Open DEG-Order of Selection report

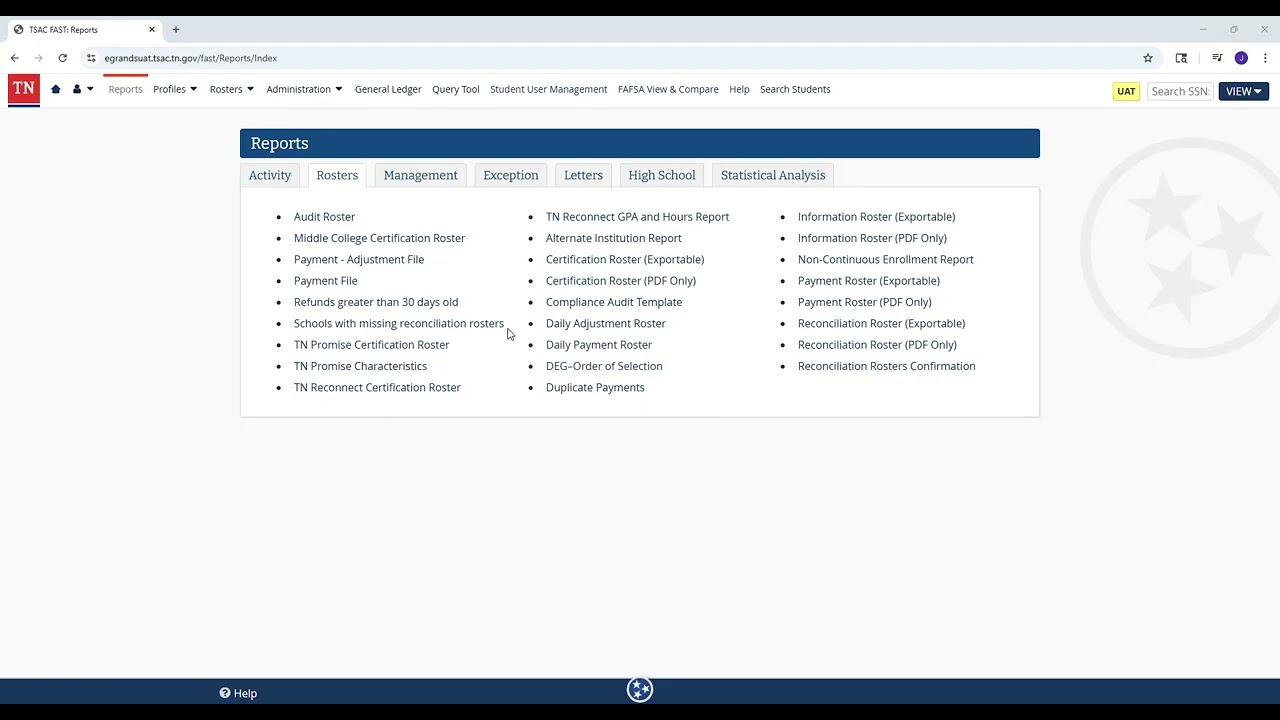tap(604, 366)
